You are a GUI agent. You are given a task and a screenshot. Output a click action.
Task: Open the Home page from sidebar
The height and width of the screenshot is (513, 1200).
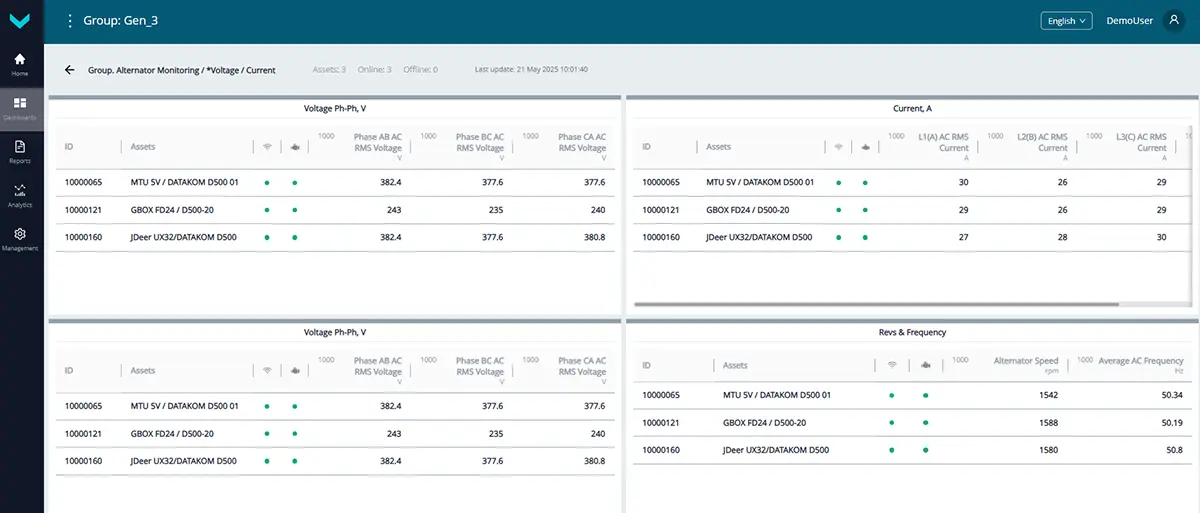coord(20,64)
